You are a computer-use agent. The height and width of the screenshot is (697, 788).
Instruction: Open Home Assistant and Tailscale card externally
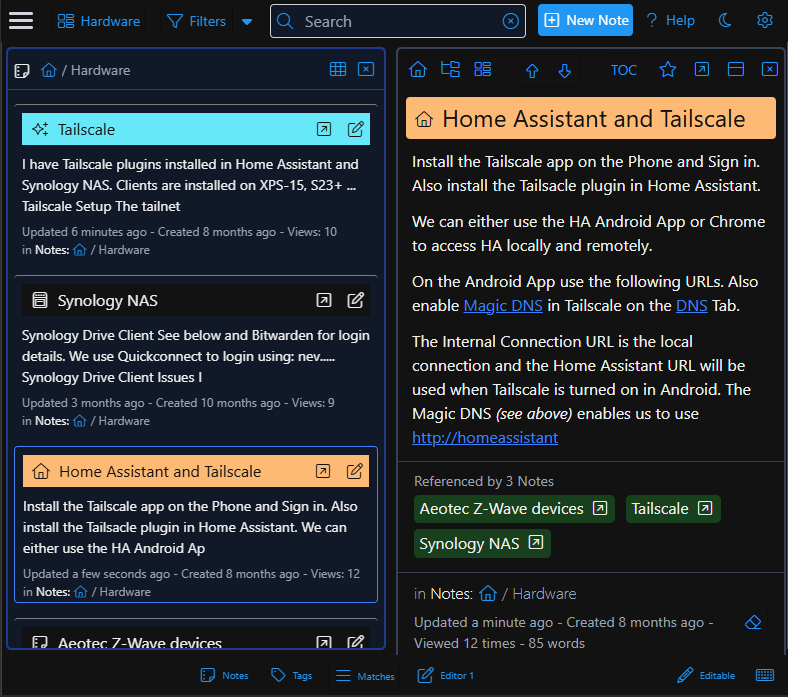point(323,471)
